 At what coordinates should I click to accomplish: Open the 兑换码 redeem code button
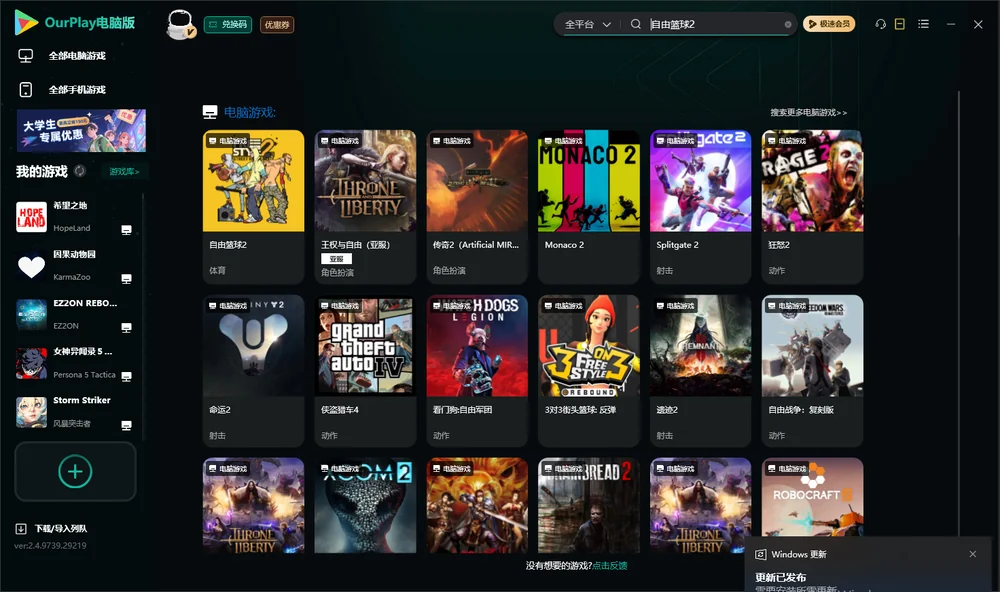[228, 24]
